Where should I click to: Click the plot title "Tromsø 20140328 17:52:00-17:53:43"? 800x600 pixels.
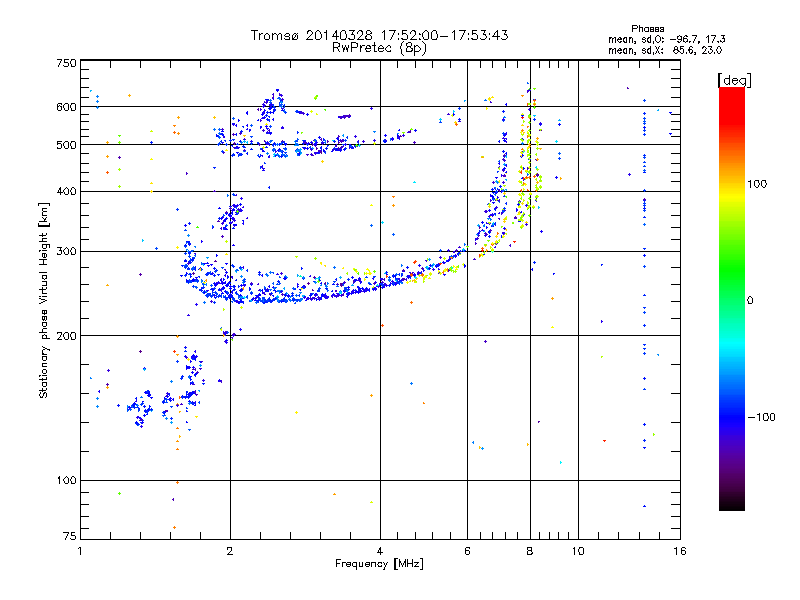pyautogui.click(x=379, y=35)
